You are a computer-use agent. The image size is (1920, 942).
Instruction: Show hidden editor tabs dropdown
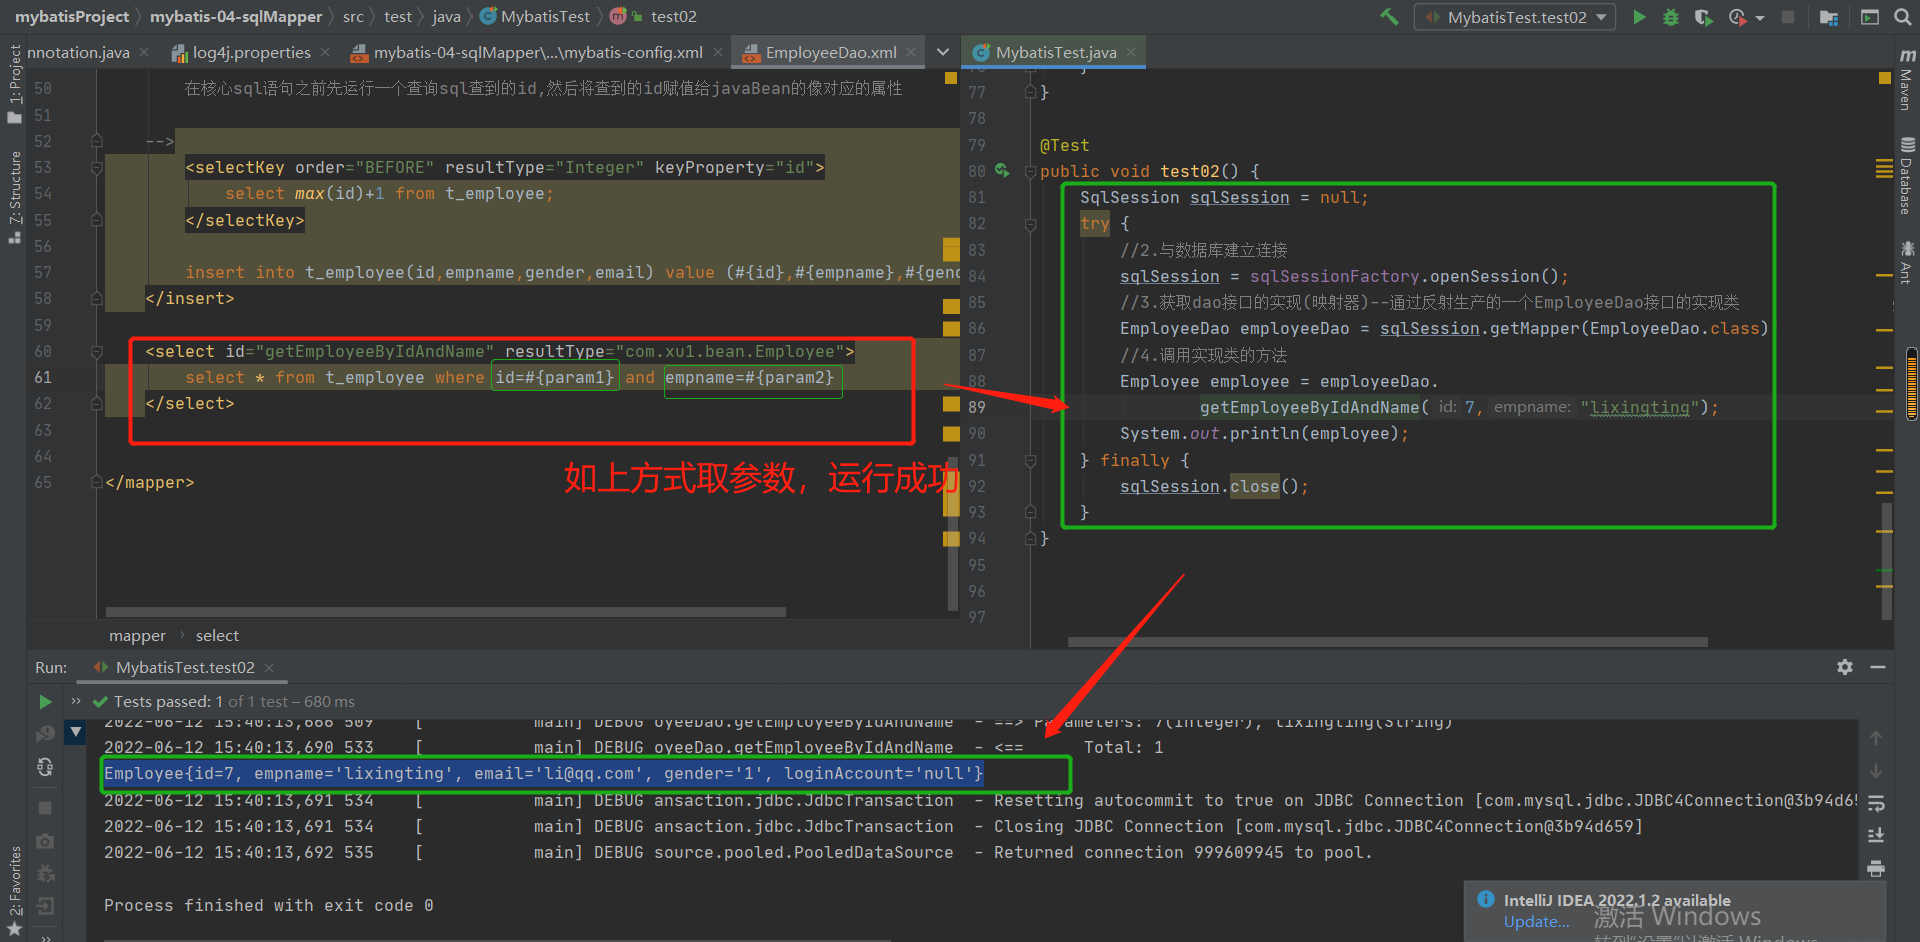coord(943,53)
